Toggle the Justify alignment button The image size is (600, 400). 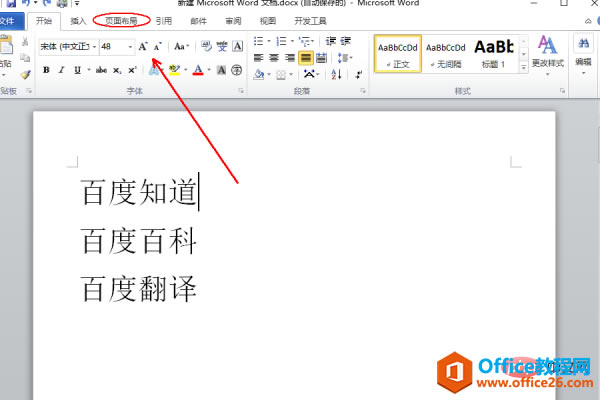[x=306, y=58]
